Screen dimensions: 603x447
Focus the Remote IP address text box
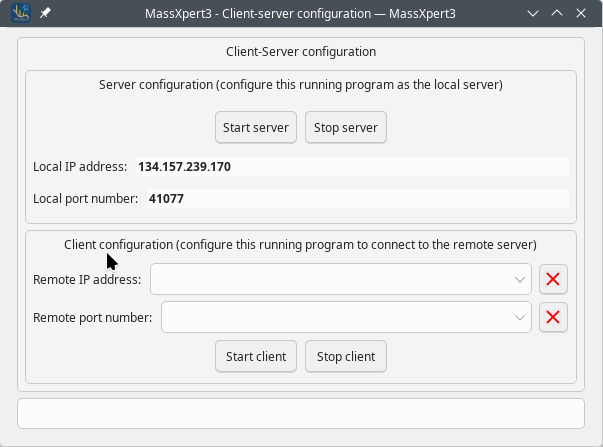[x=330, y=279]
